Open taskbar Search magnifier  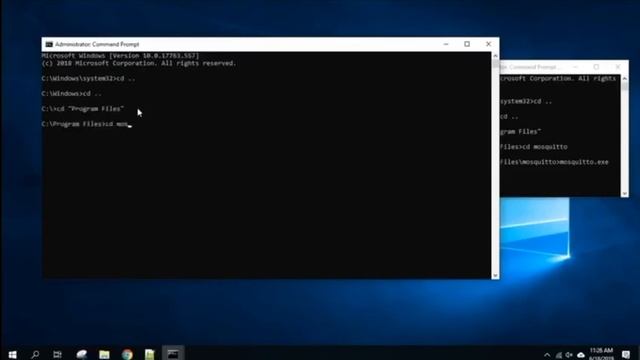coord(35,354)
